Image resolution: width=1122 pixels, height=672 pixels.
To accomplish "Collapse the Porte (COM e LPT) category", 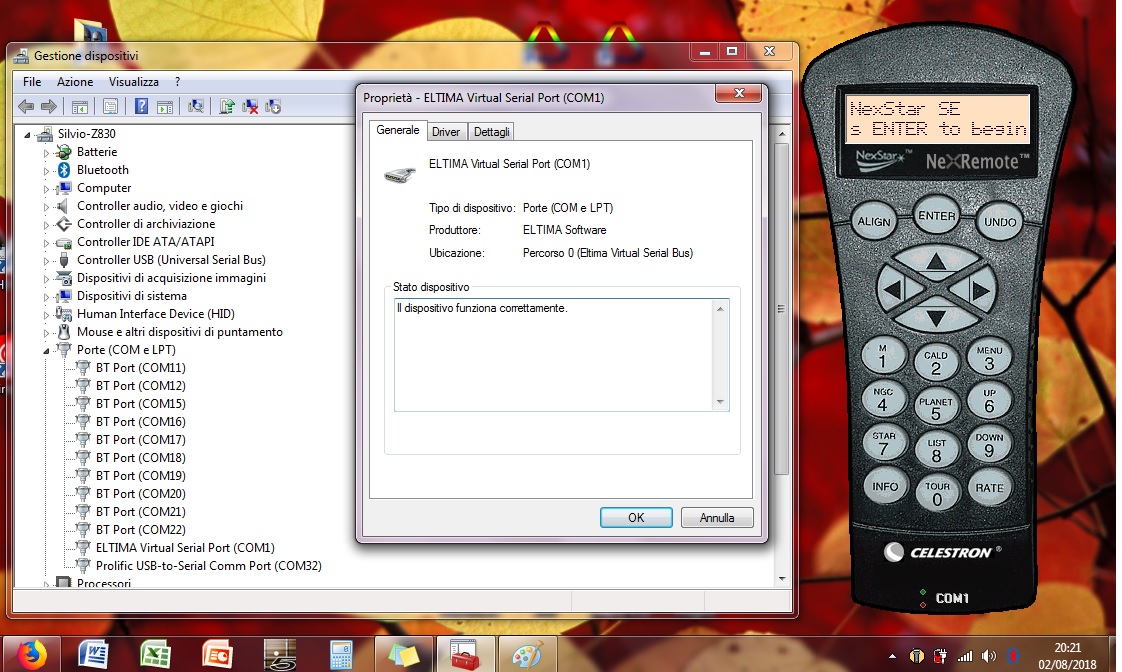I will click(47, 351).
